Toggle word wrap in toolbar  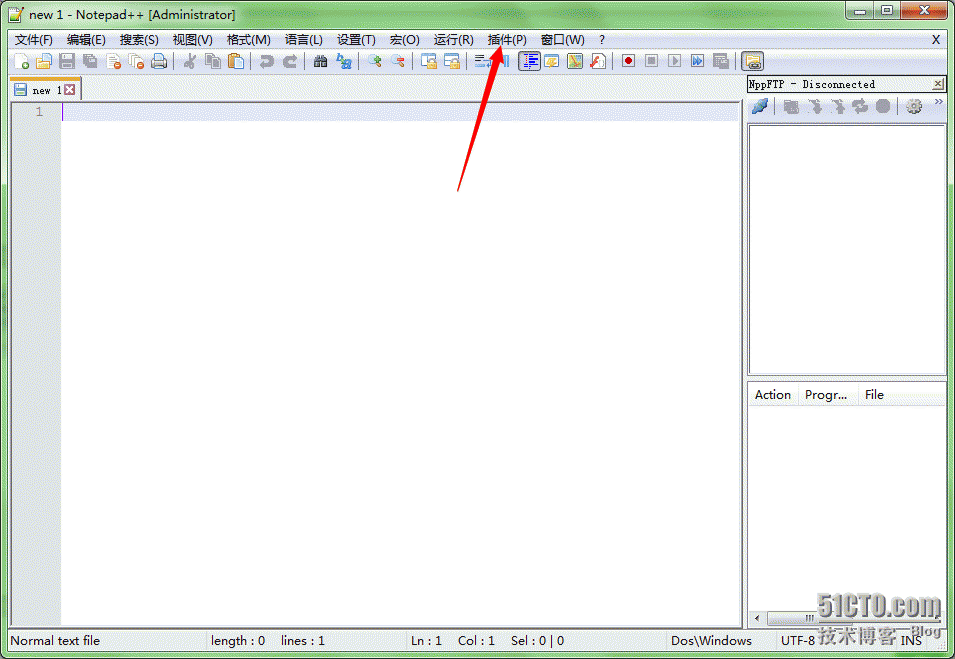coord(482,62)
